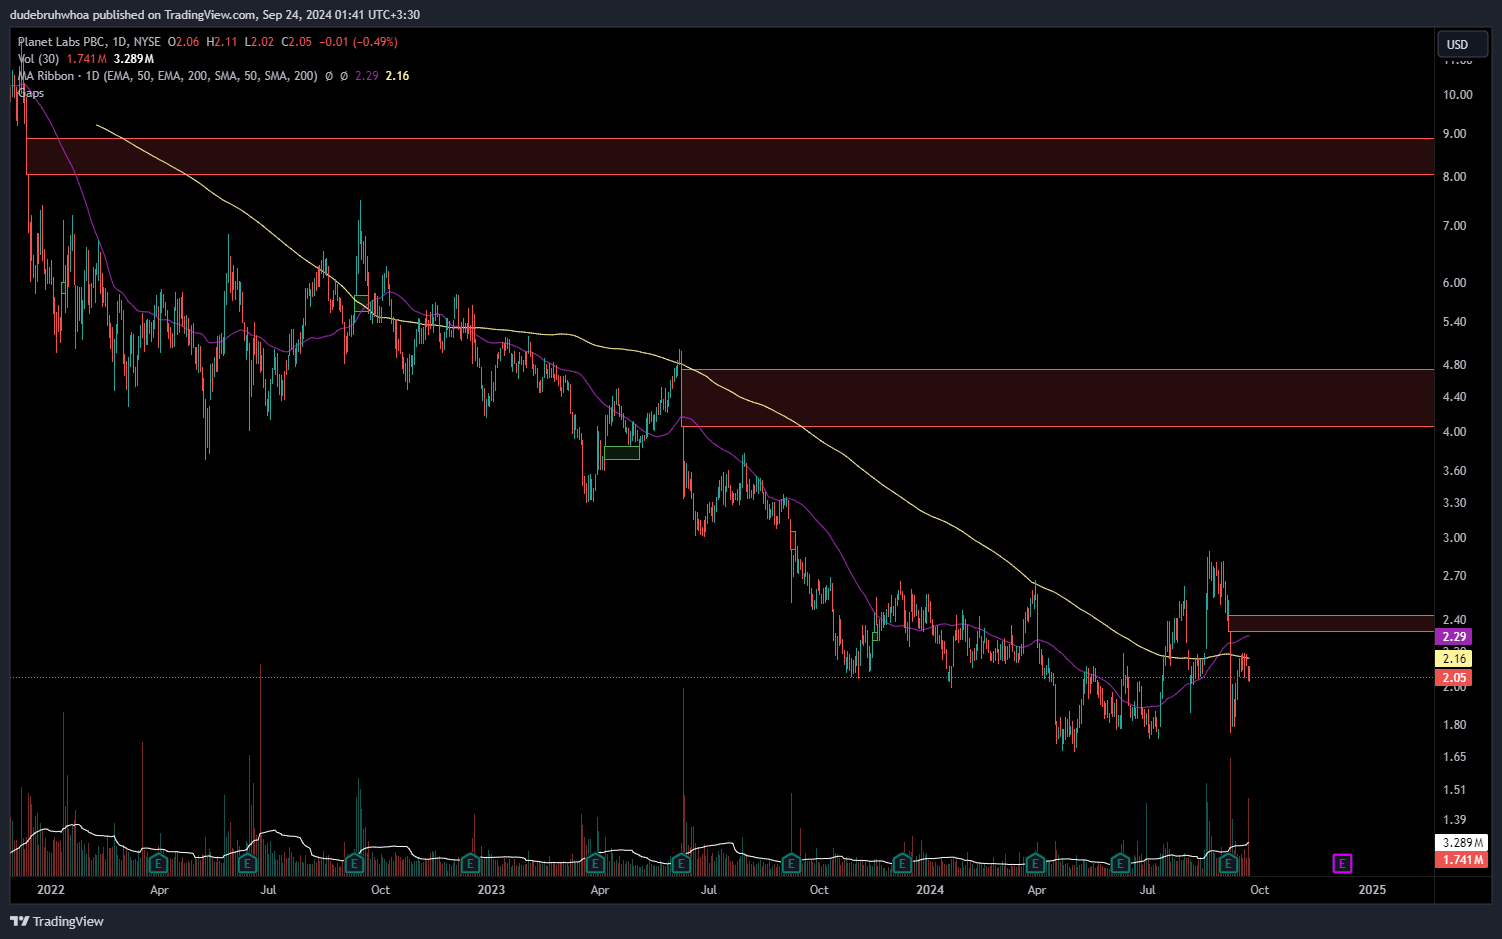
Task: Click the yellow 2.16 value in MA Ribbon legend
Action: click(397, 76)
